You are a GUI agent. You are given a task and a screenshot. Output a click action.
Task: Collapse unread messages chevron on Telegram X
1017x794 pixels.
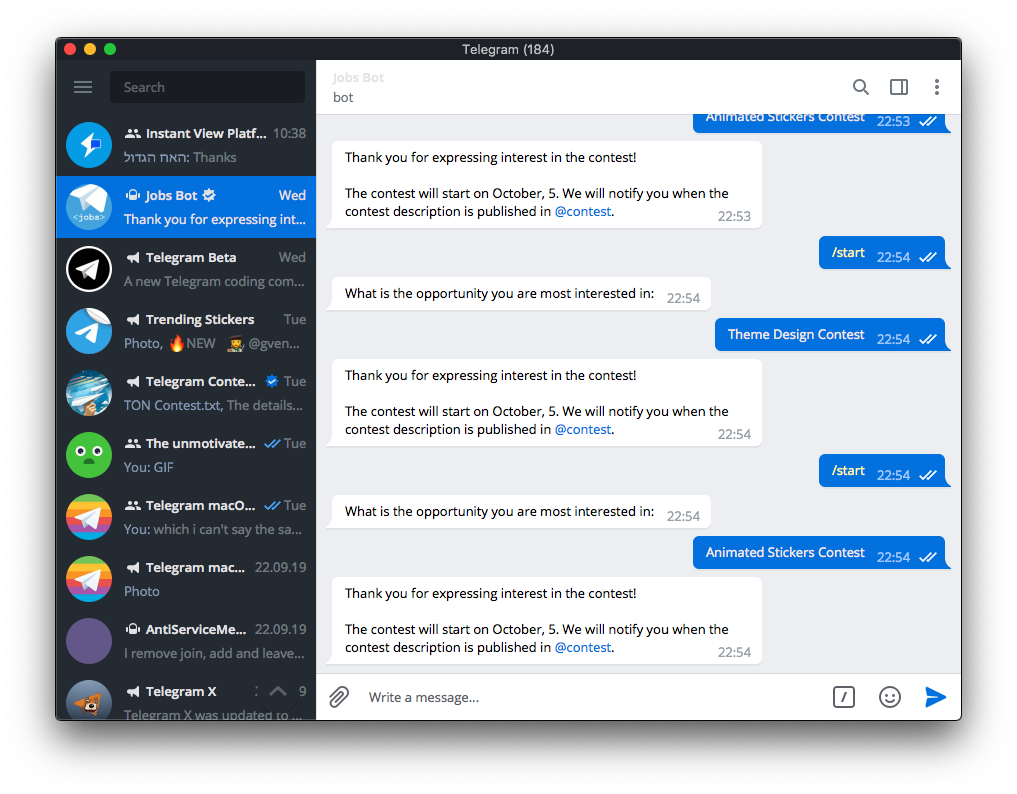[x=278, y=690]
